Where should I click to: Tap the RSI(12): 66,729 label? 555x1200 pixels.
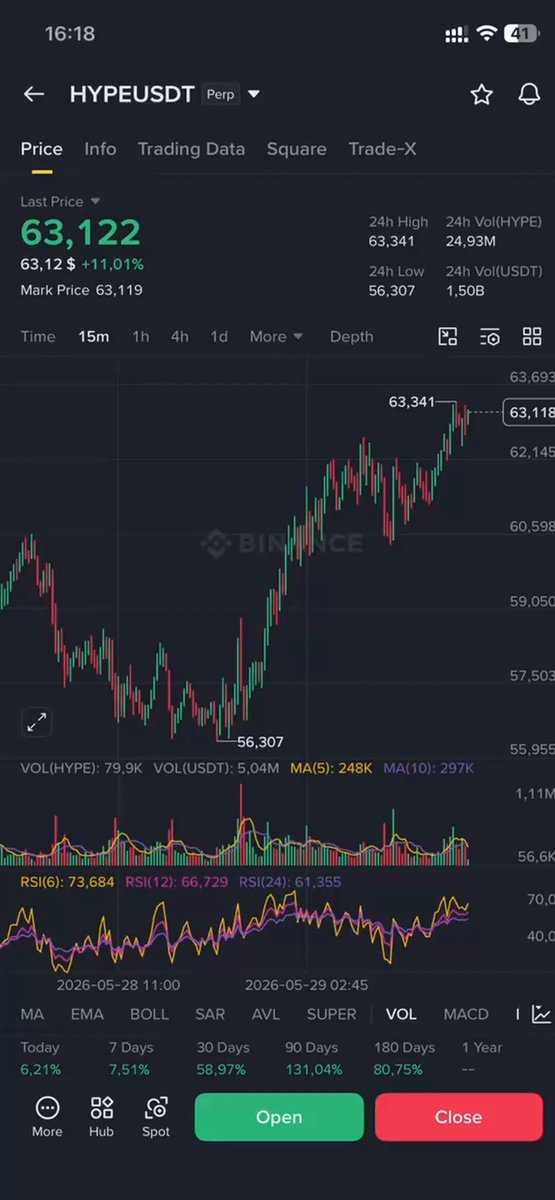(x=176, y=882)
